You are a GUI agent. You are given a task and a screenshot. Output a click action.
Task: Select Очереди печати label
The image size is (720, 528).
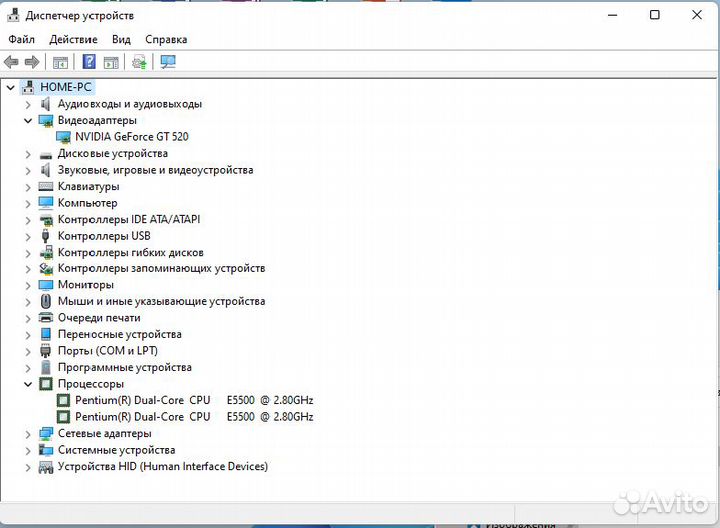(x=99, y=318)
